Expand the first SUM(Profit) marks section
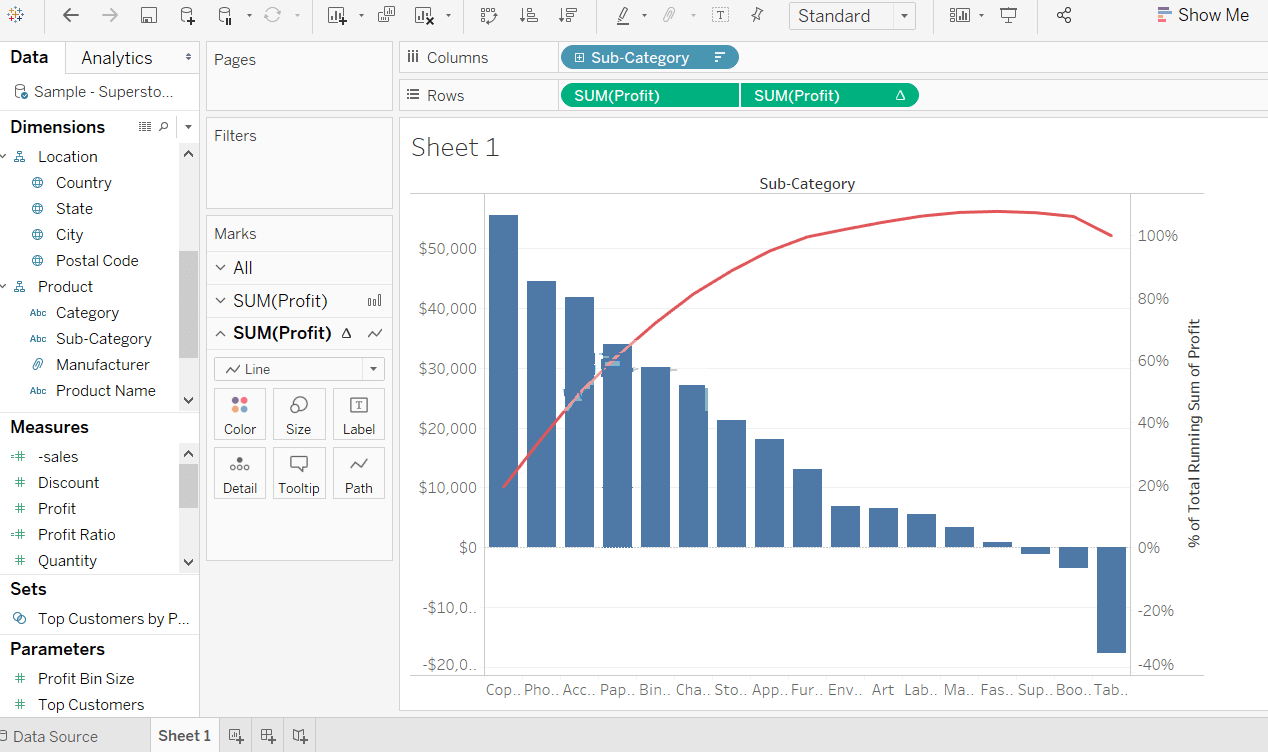The width and height of the screenshot is (1268, 752). [x=221, y=301]
